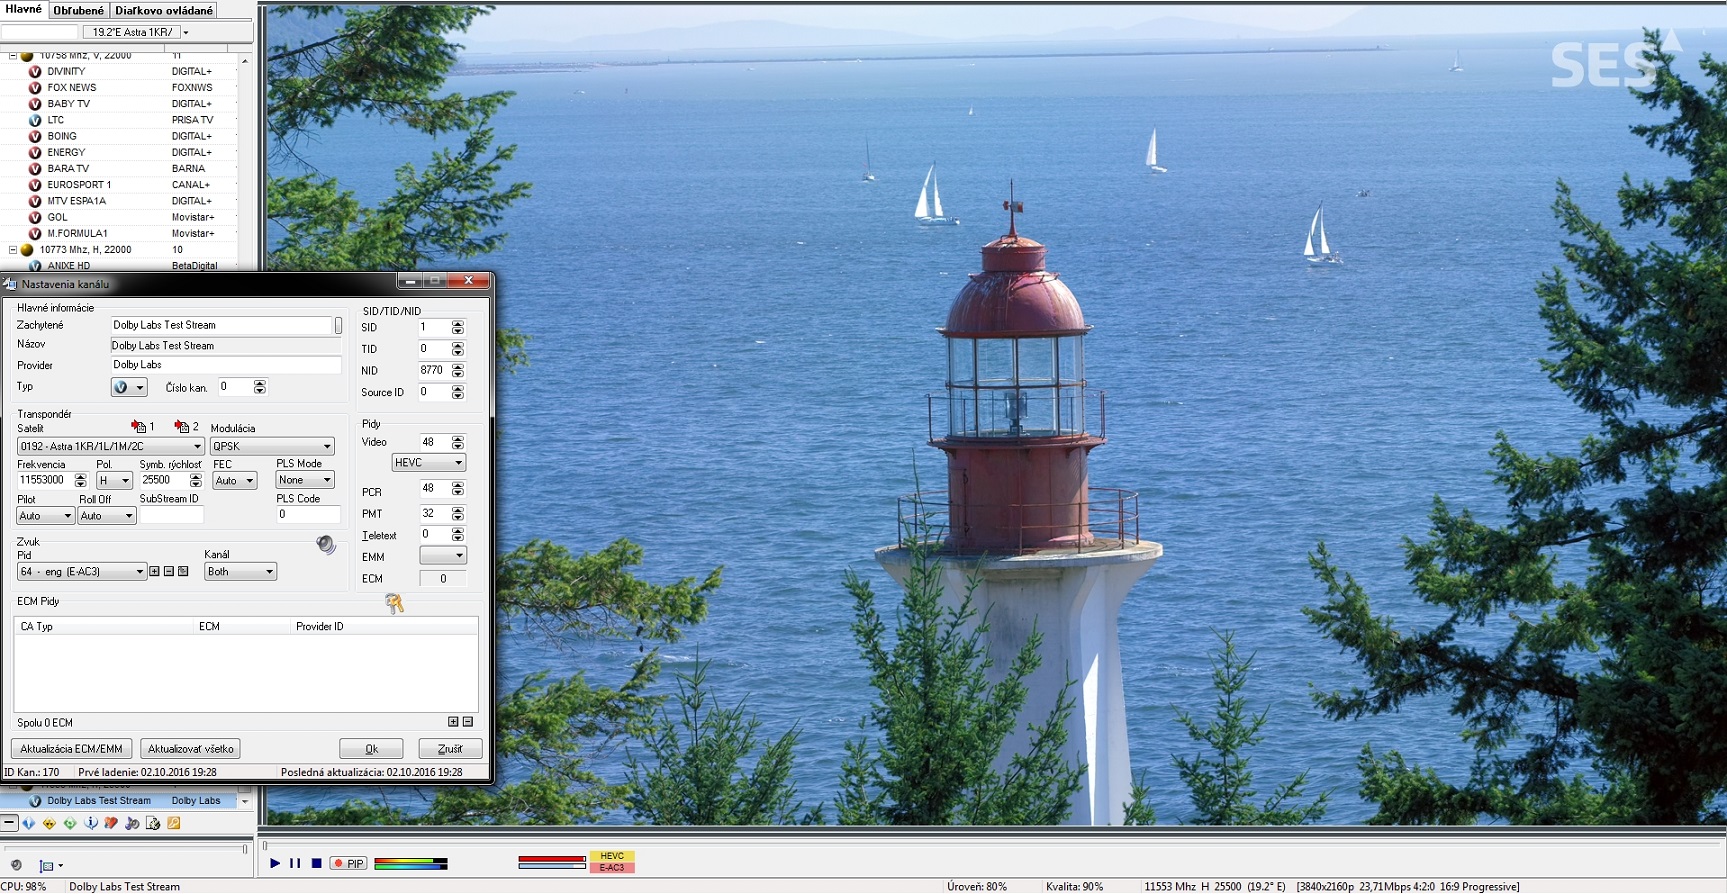This screenshot has height=894, width=1727.
Task: Click the document settings icon in channel toolbar
Action: pyautogui.click(x=153, y=823)
